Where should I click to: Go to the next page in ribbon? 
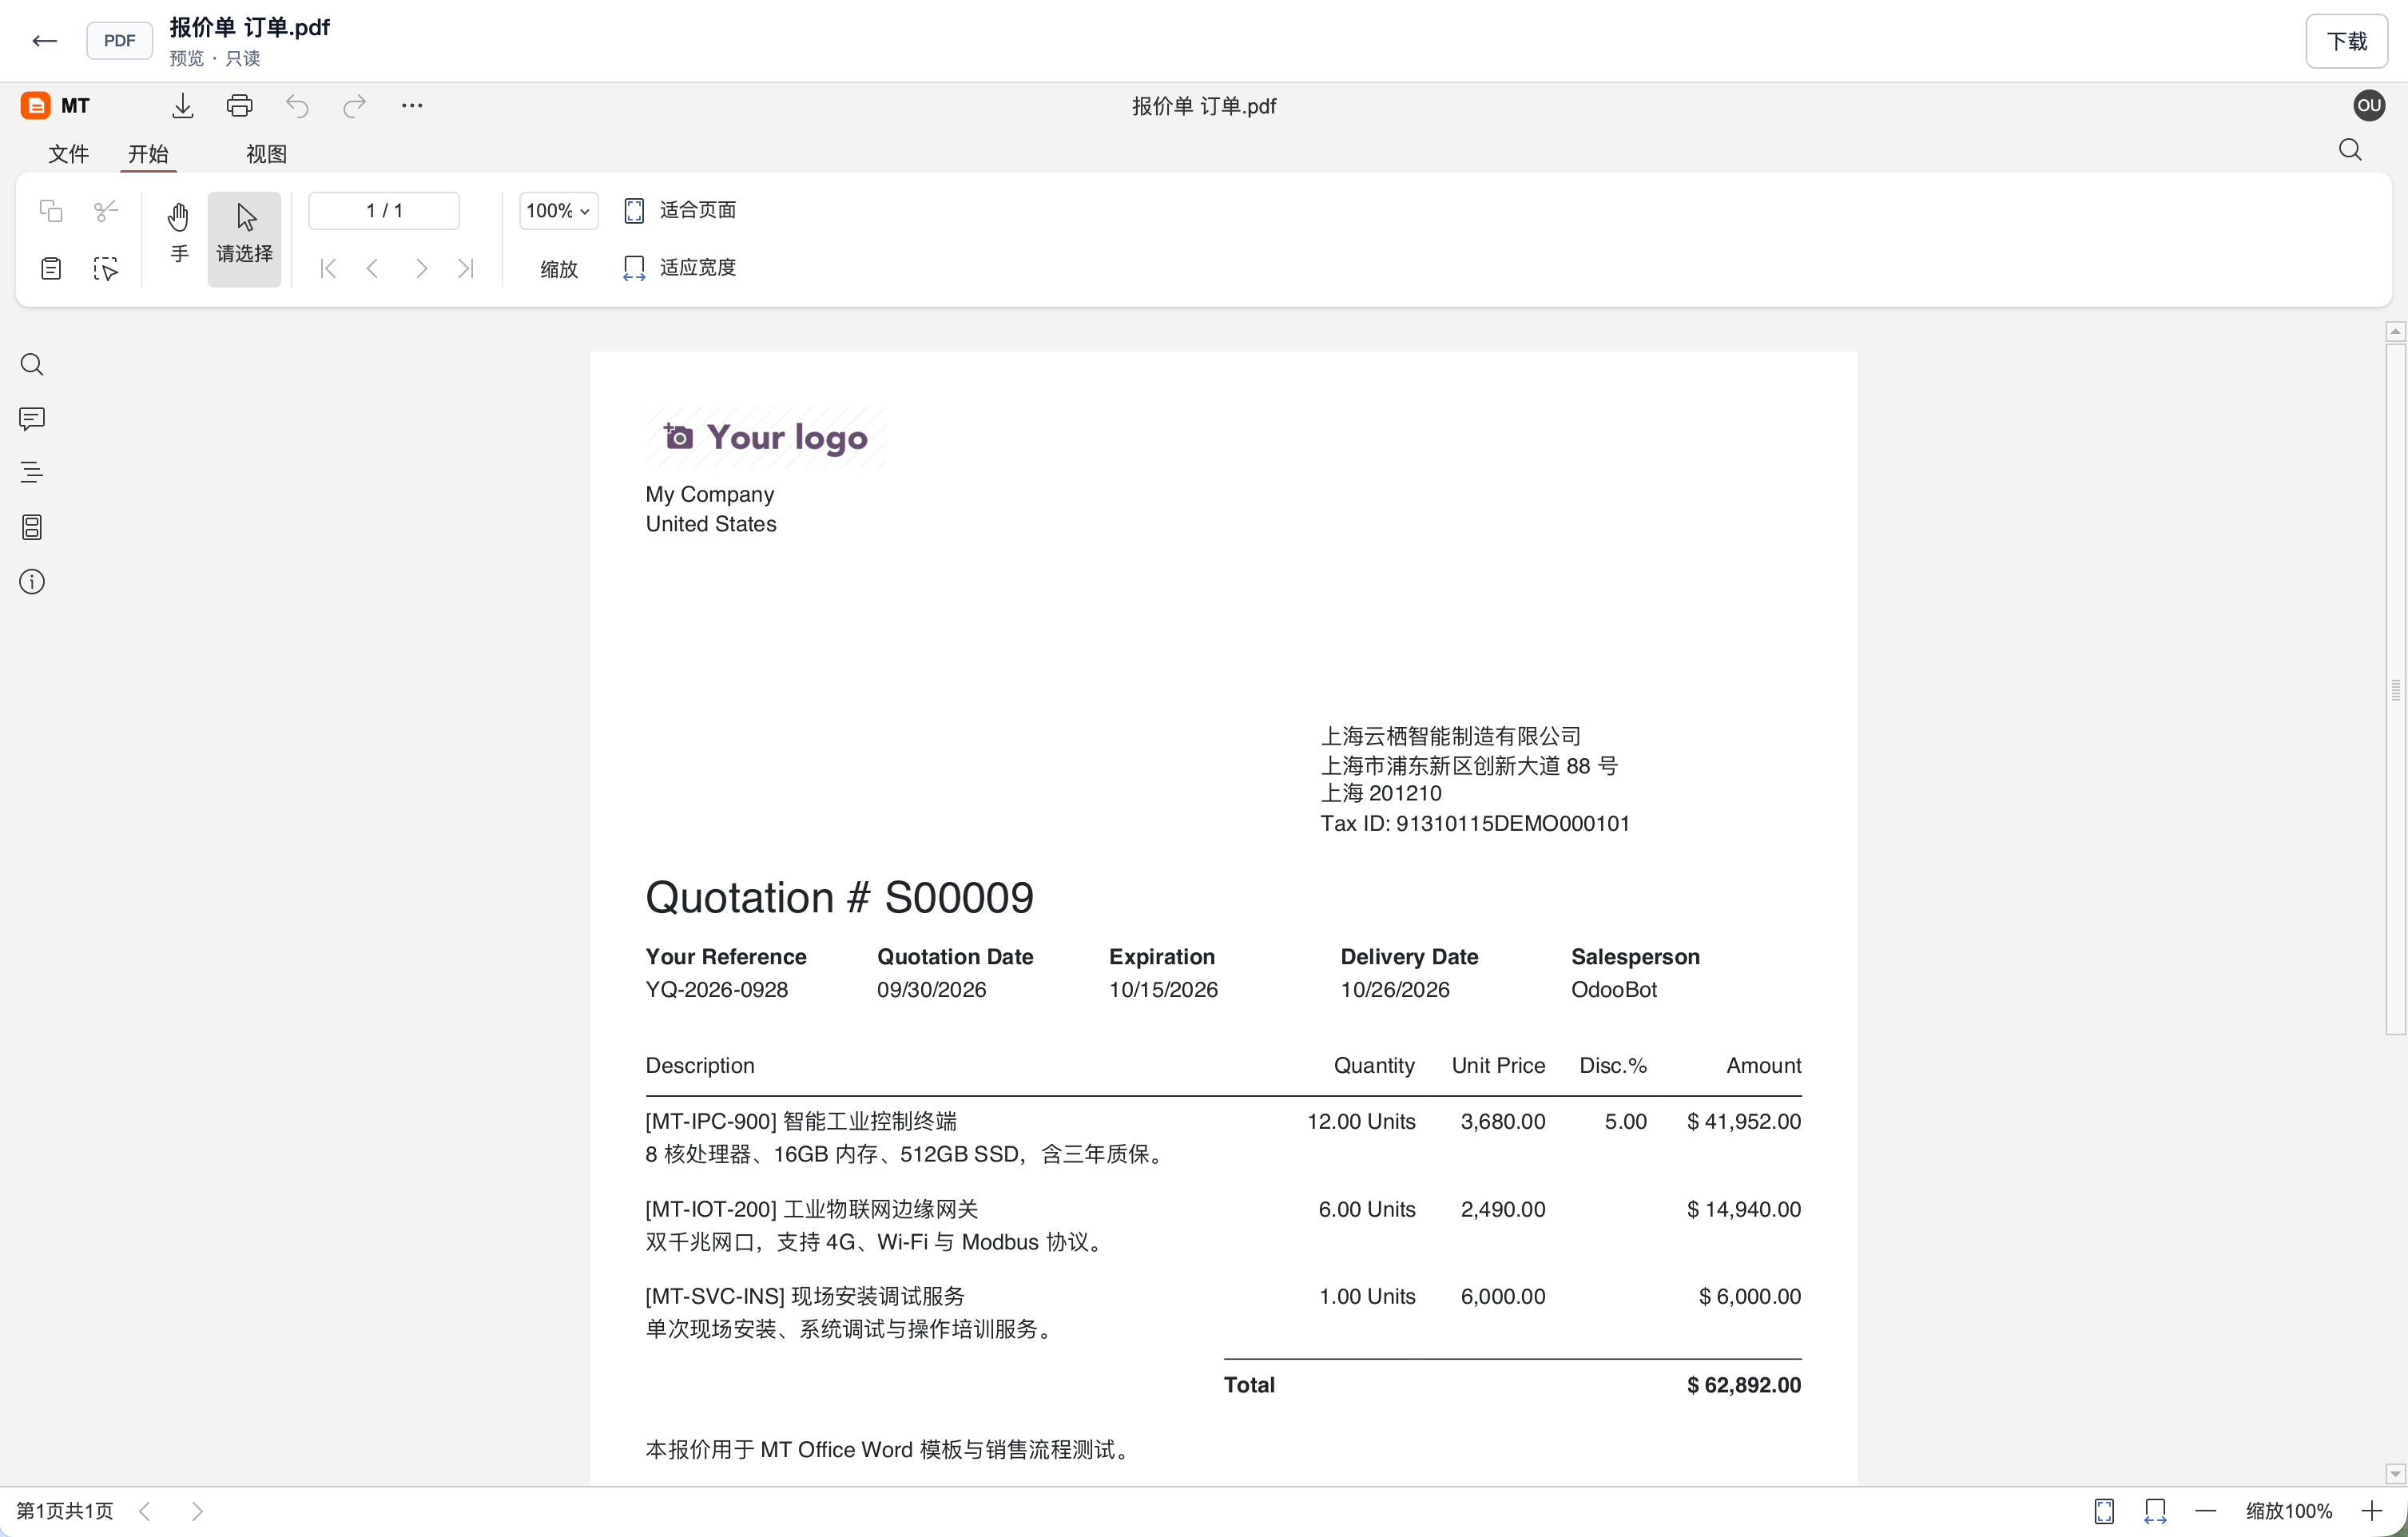point(422,268)
